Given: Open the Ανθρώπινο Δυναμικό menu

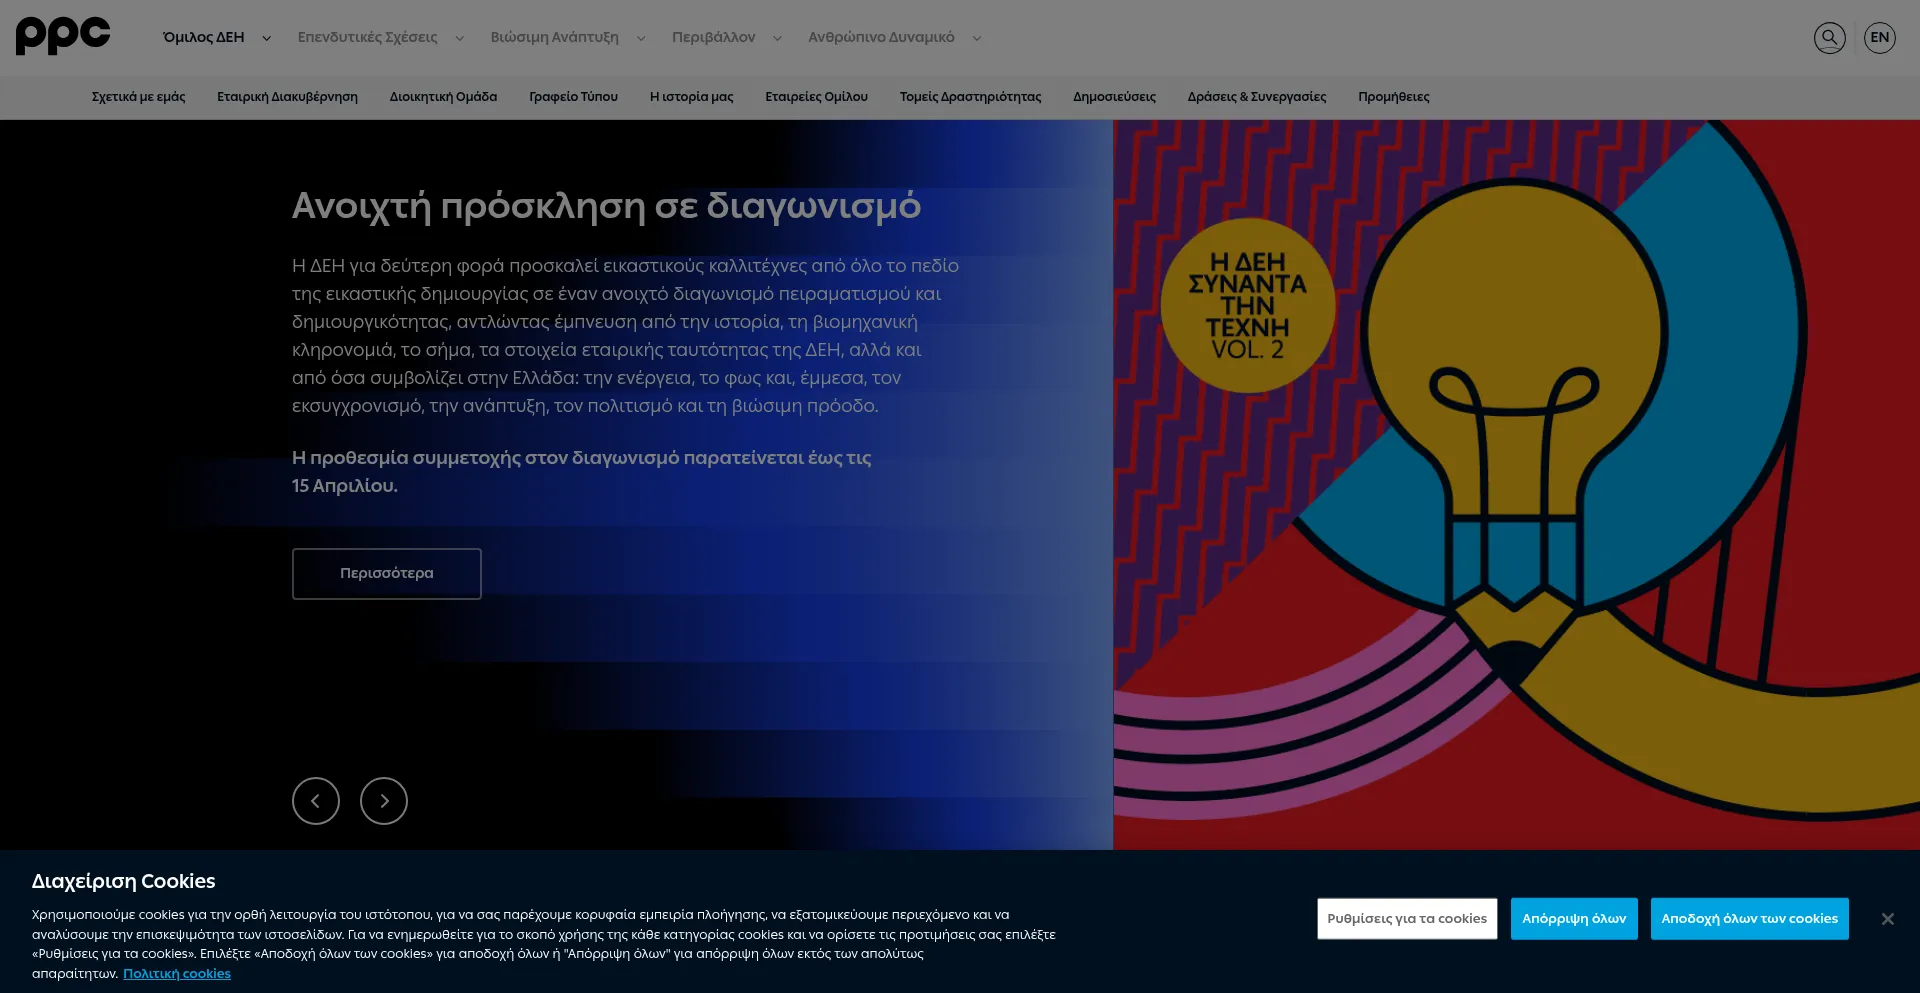Looking at the screenshot, I should [x=881, y=37].
